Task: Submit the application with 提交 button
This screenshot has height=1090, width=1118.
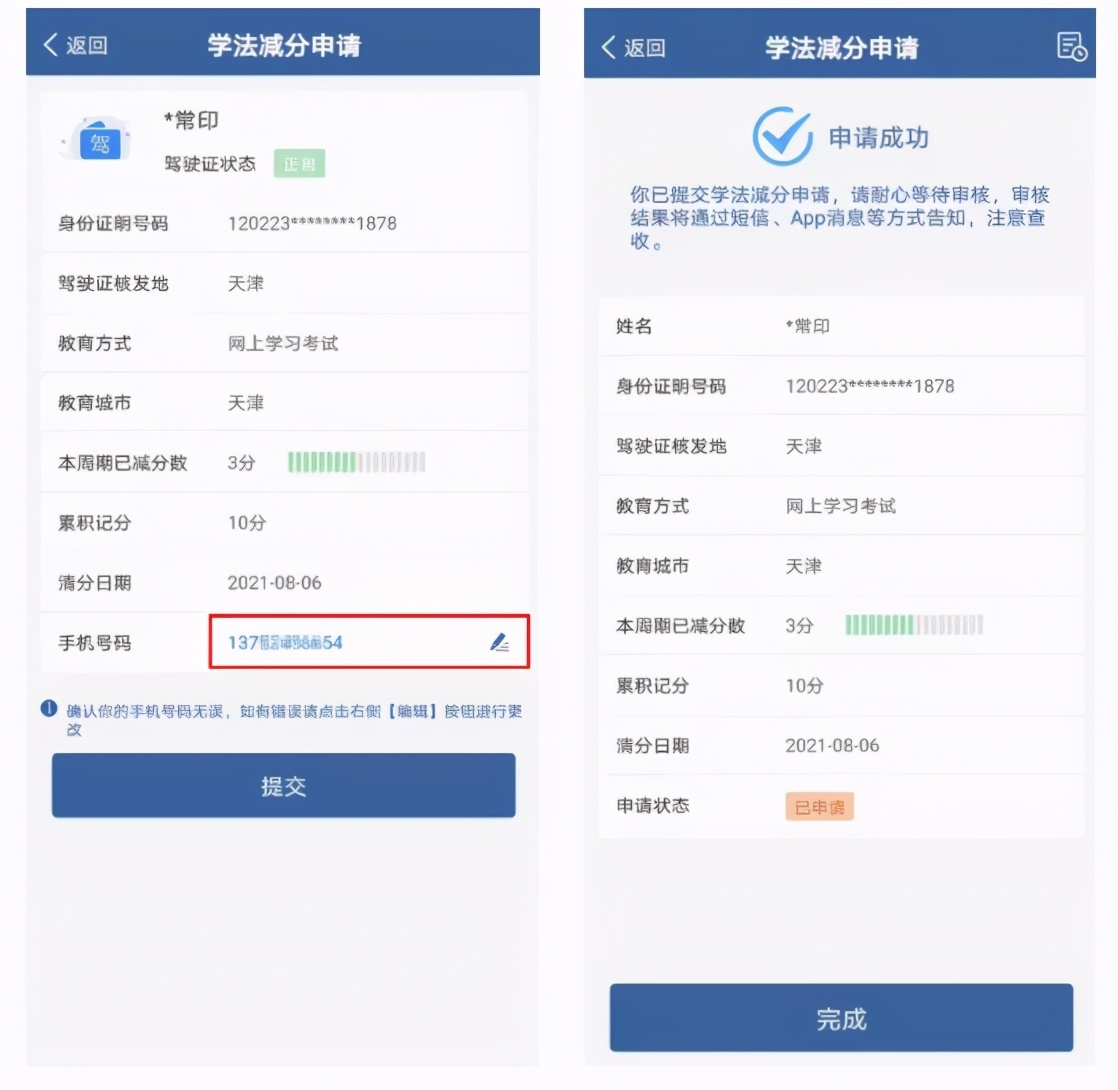Action: [283, 786]
